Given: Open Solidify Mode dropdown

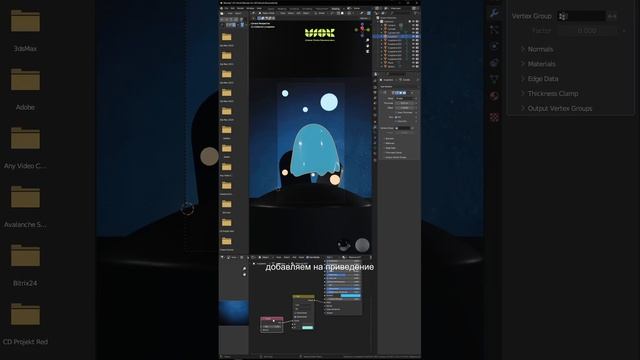Looking at the screenshot, I should [x=405, y=98].
